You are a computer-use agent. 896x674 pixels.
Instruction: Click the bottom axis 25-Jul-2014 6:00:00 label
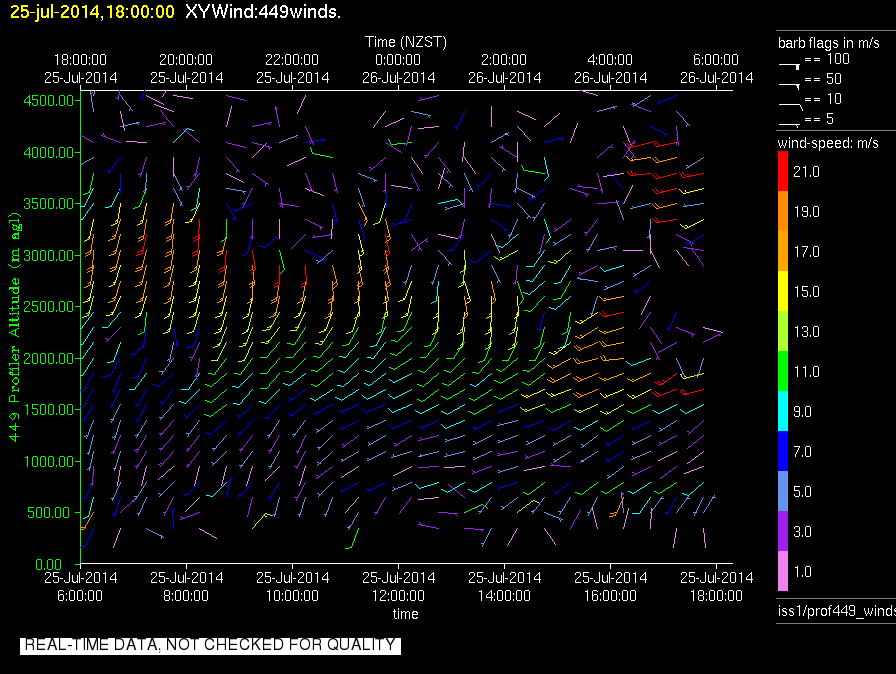point(81,587)
